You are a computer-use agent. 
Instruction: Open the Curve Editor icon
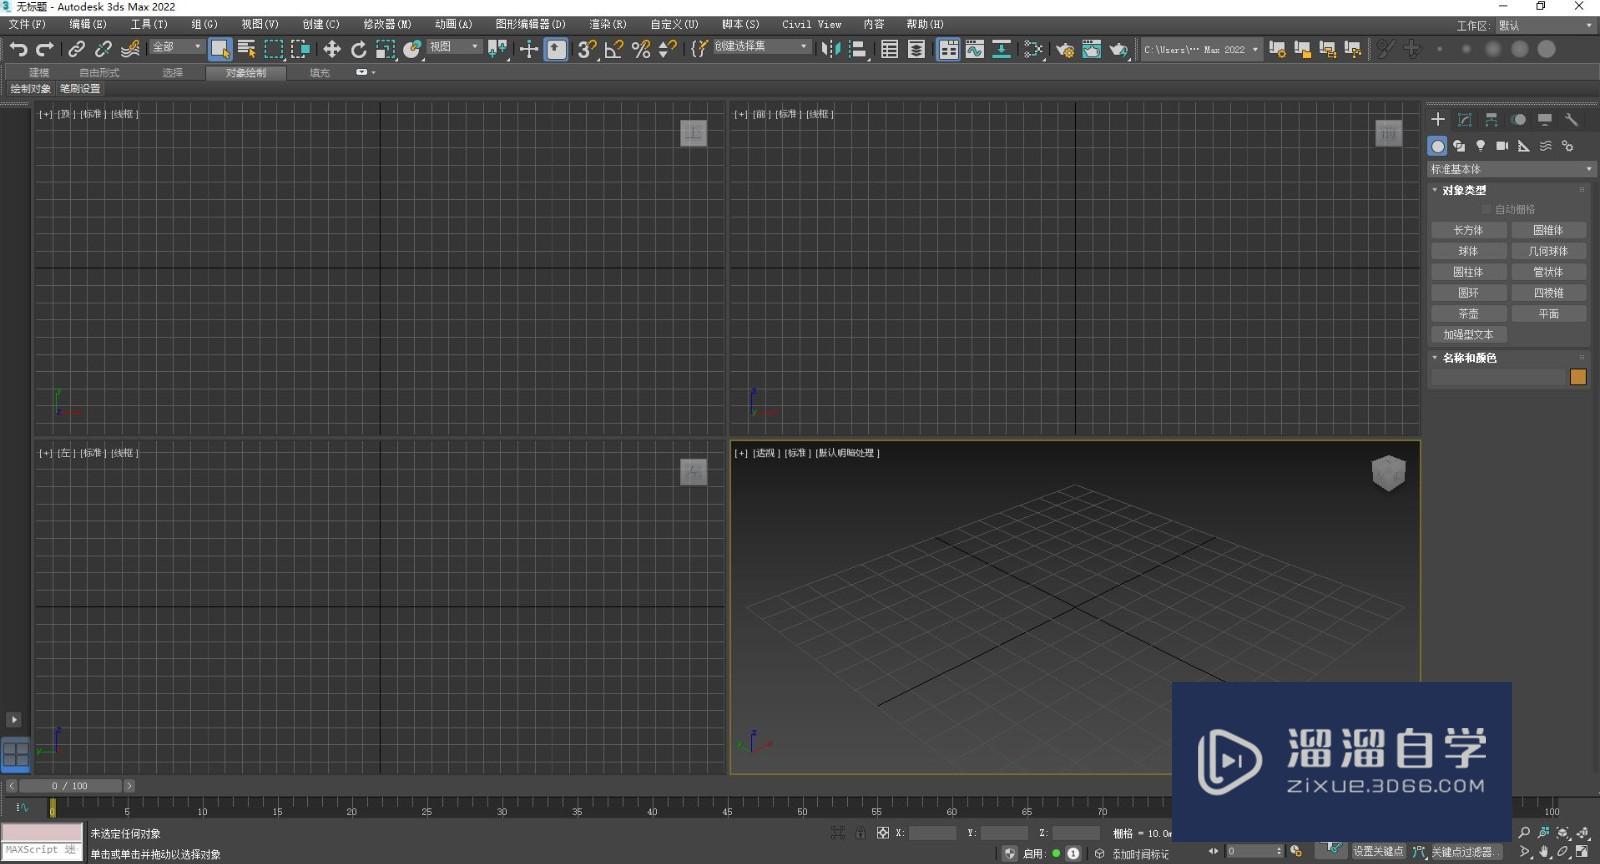point(974,49)
